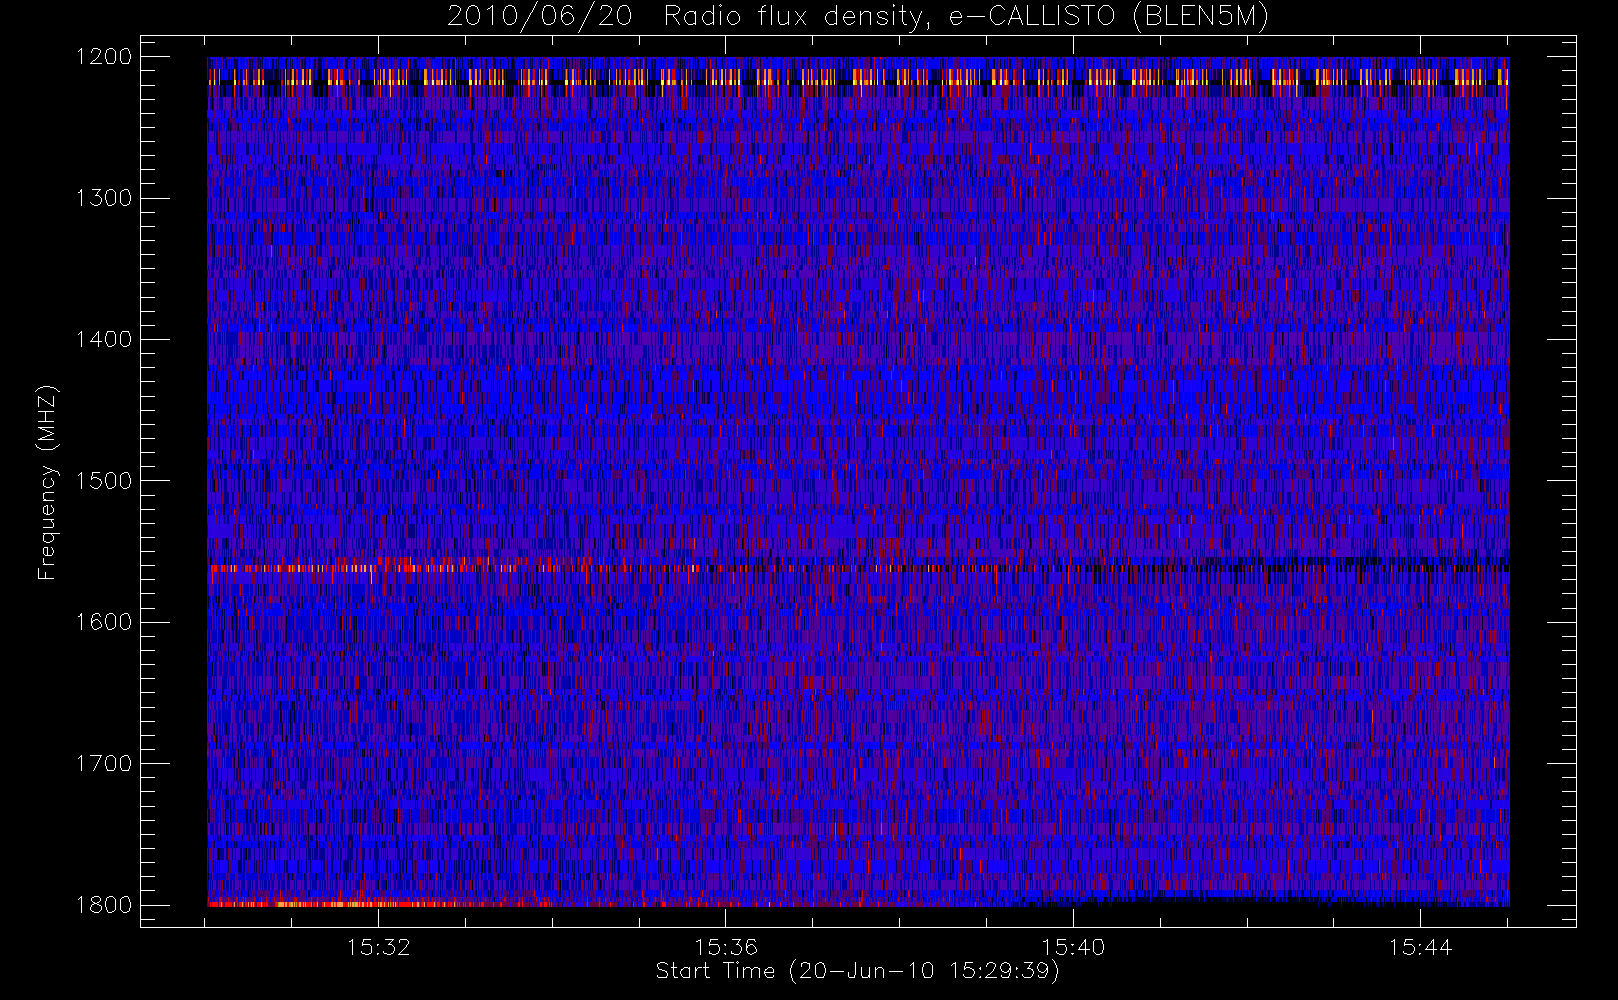Click the 15:32 time tick label
Image resolution: width=1618 pixels, height=1000 pixels.
coord(379,946)
